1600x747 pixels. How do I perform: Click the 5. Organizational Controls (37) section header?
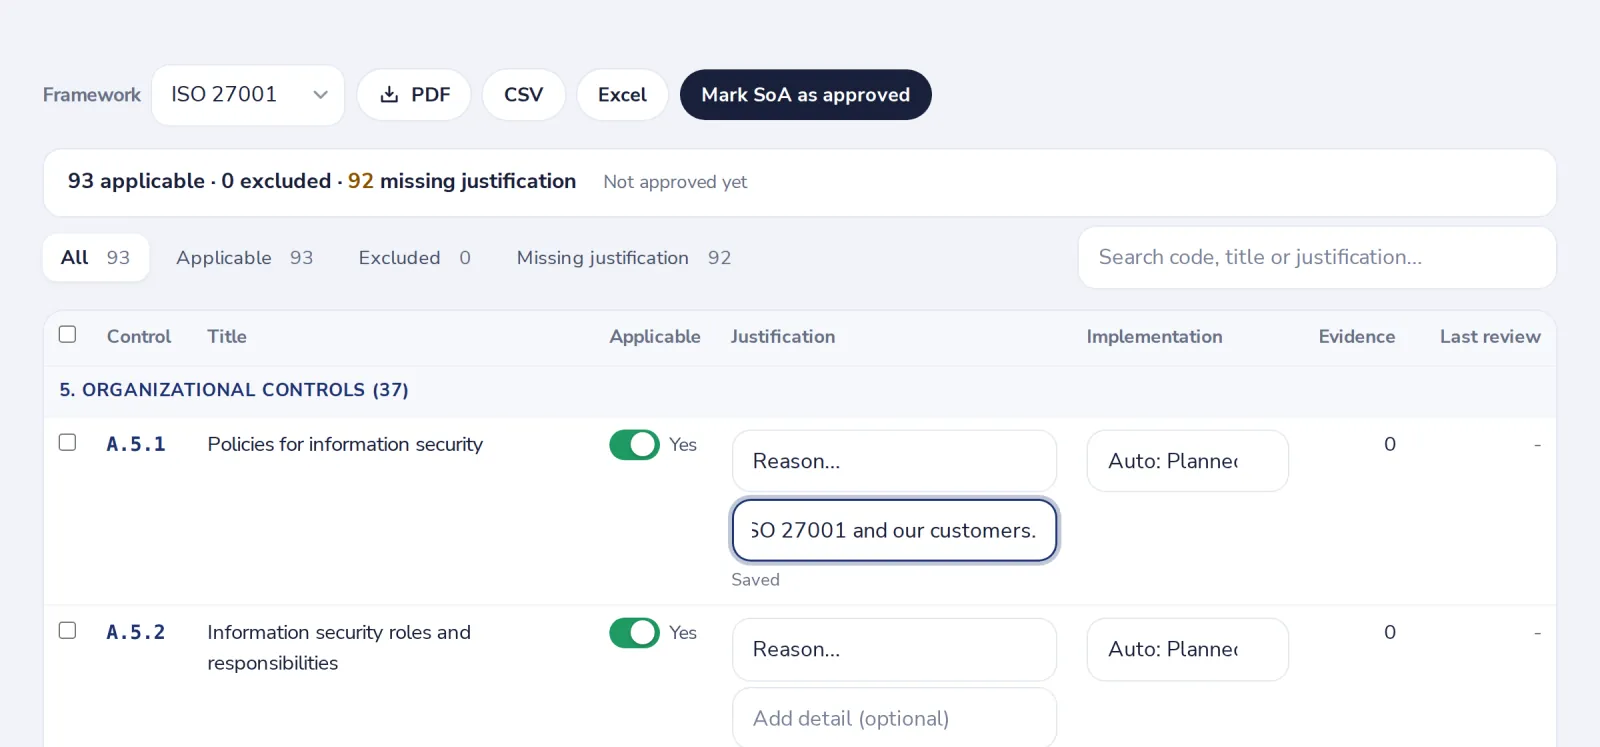point(234,390)
